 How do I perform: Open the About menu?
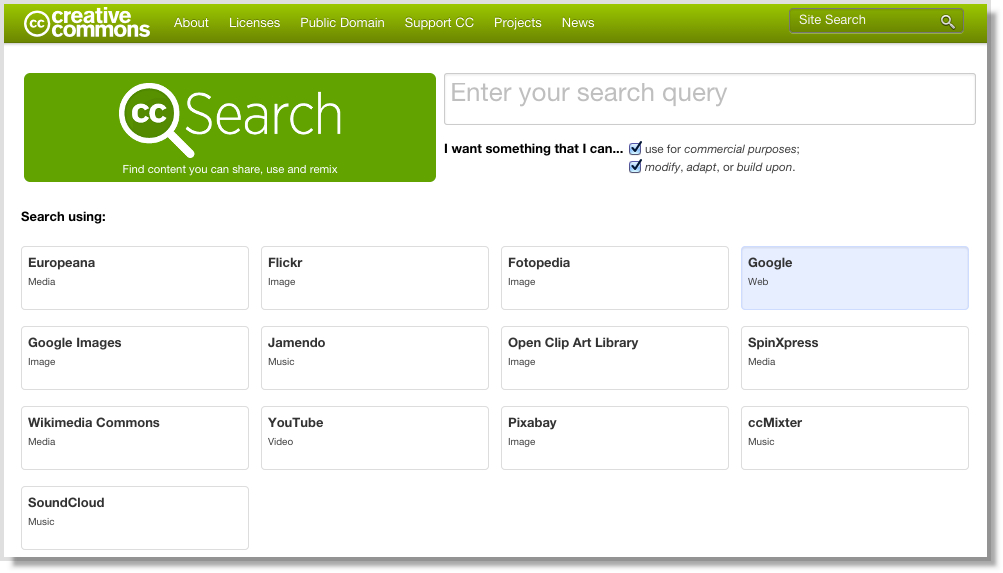(191, 22)
